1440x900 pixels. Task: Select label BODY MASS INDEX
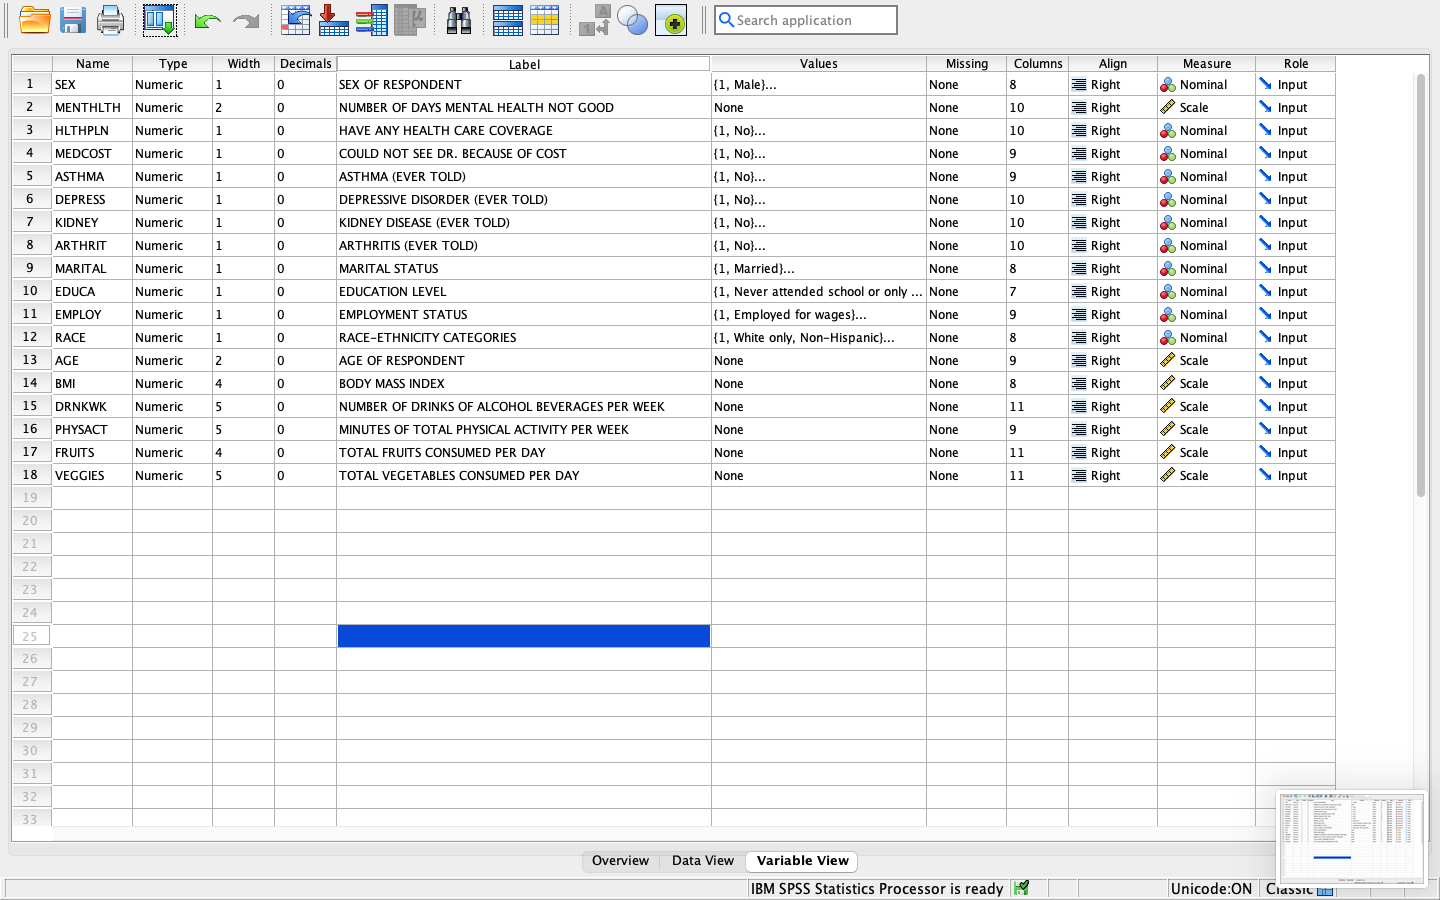pyautogui.click(x=392, y=384)
